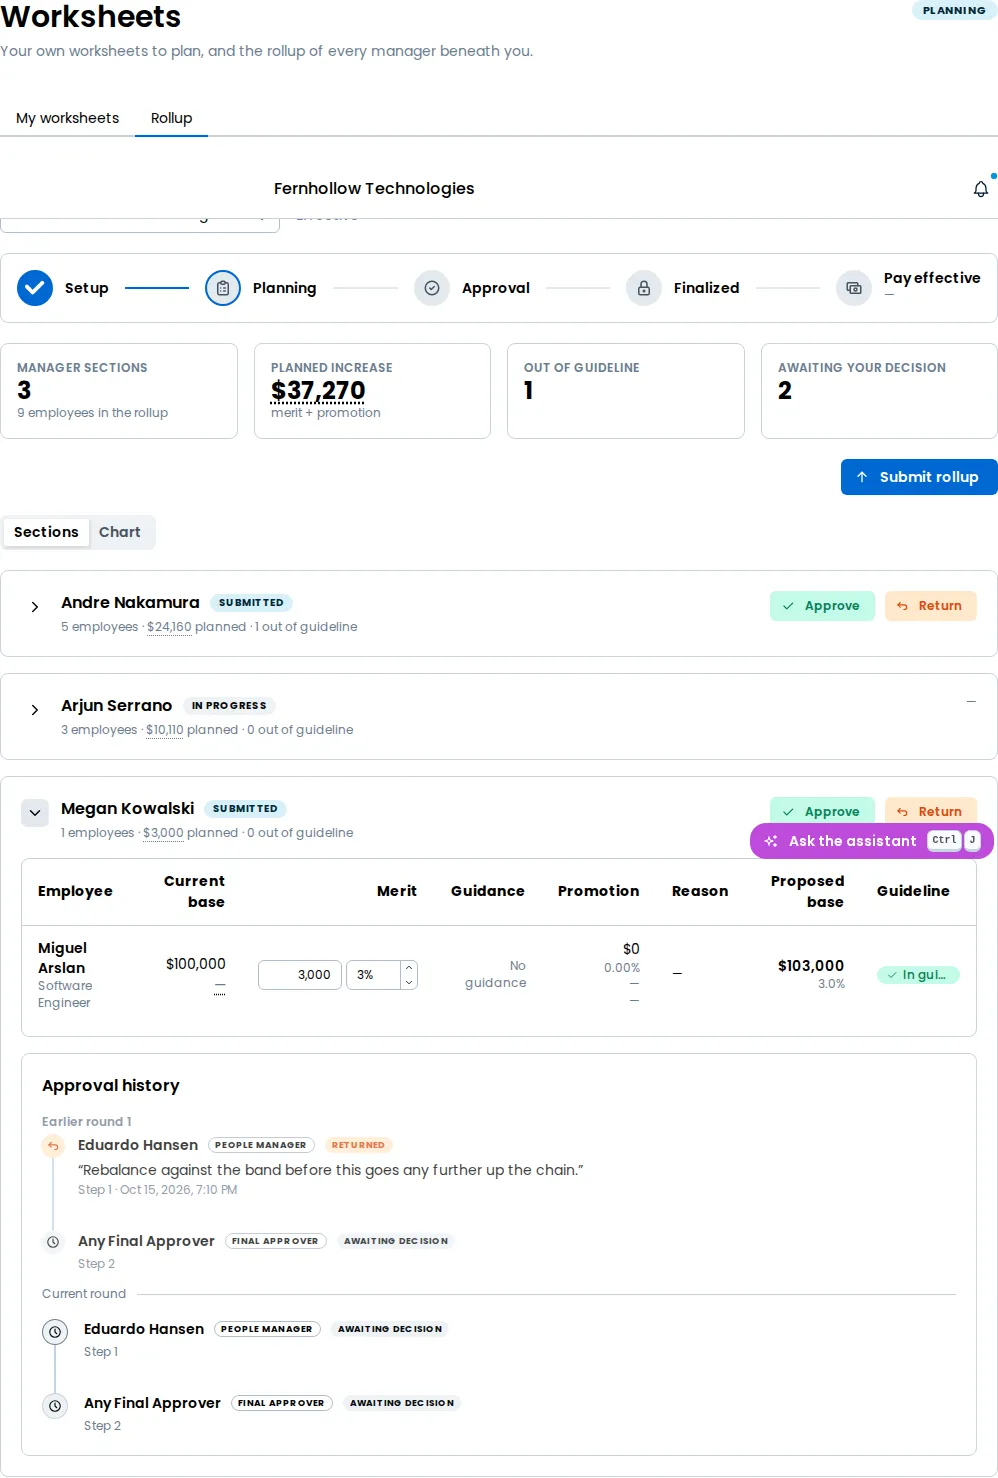
Task: Select the Sections view toggle
Action: click(x=46, y=532)
